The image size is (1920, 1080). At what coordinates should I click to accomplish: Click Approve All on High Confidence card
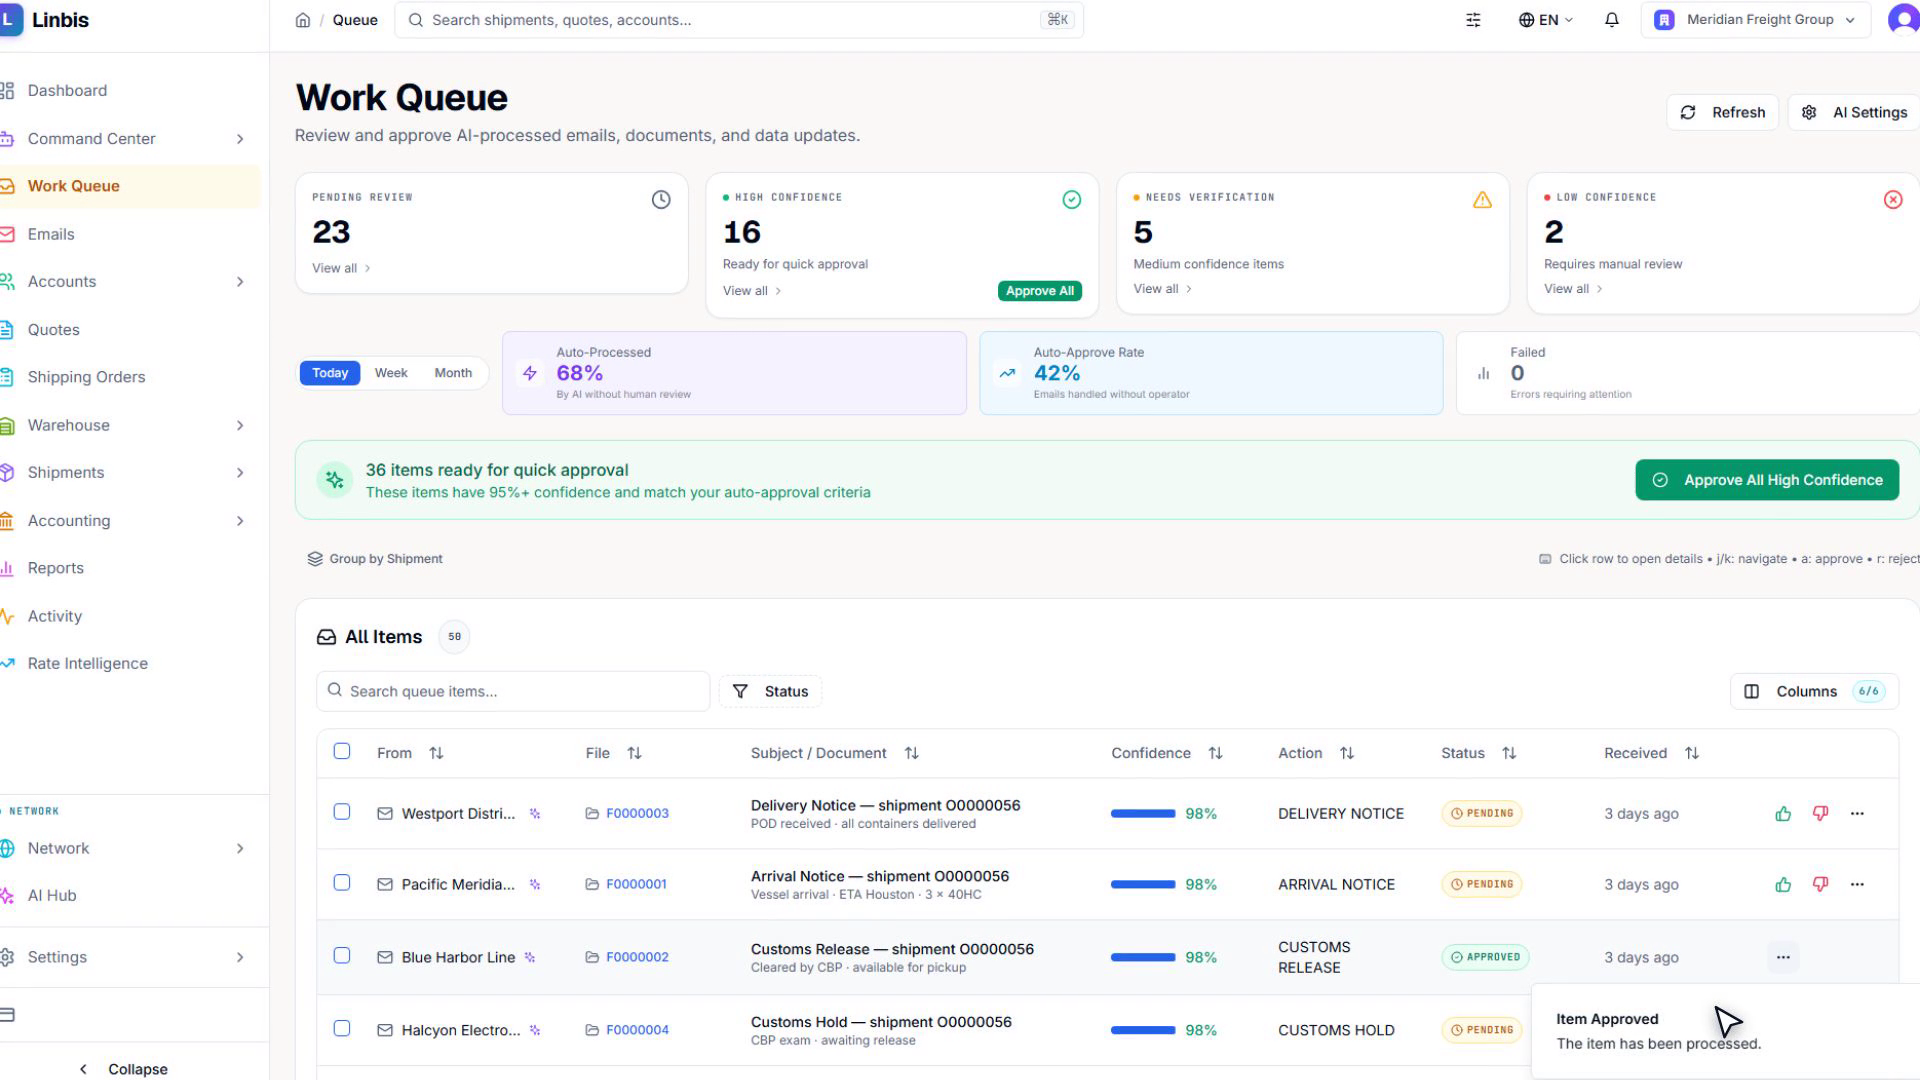pyautogui.click(x=1039, y=291)
